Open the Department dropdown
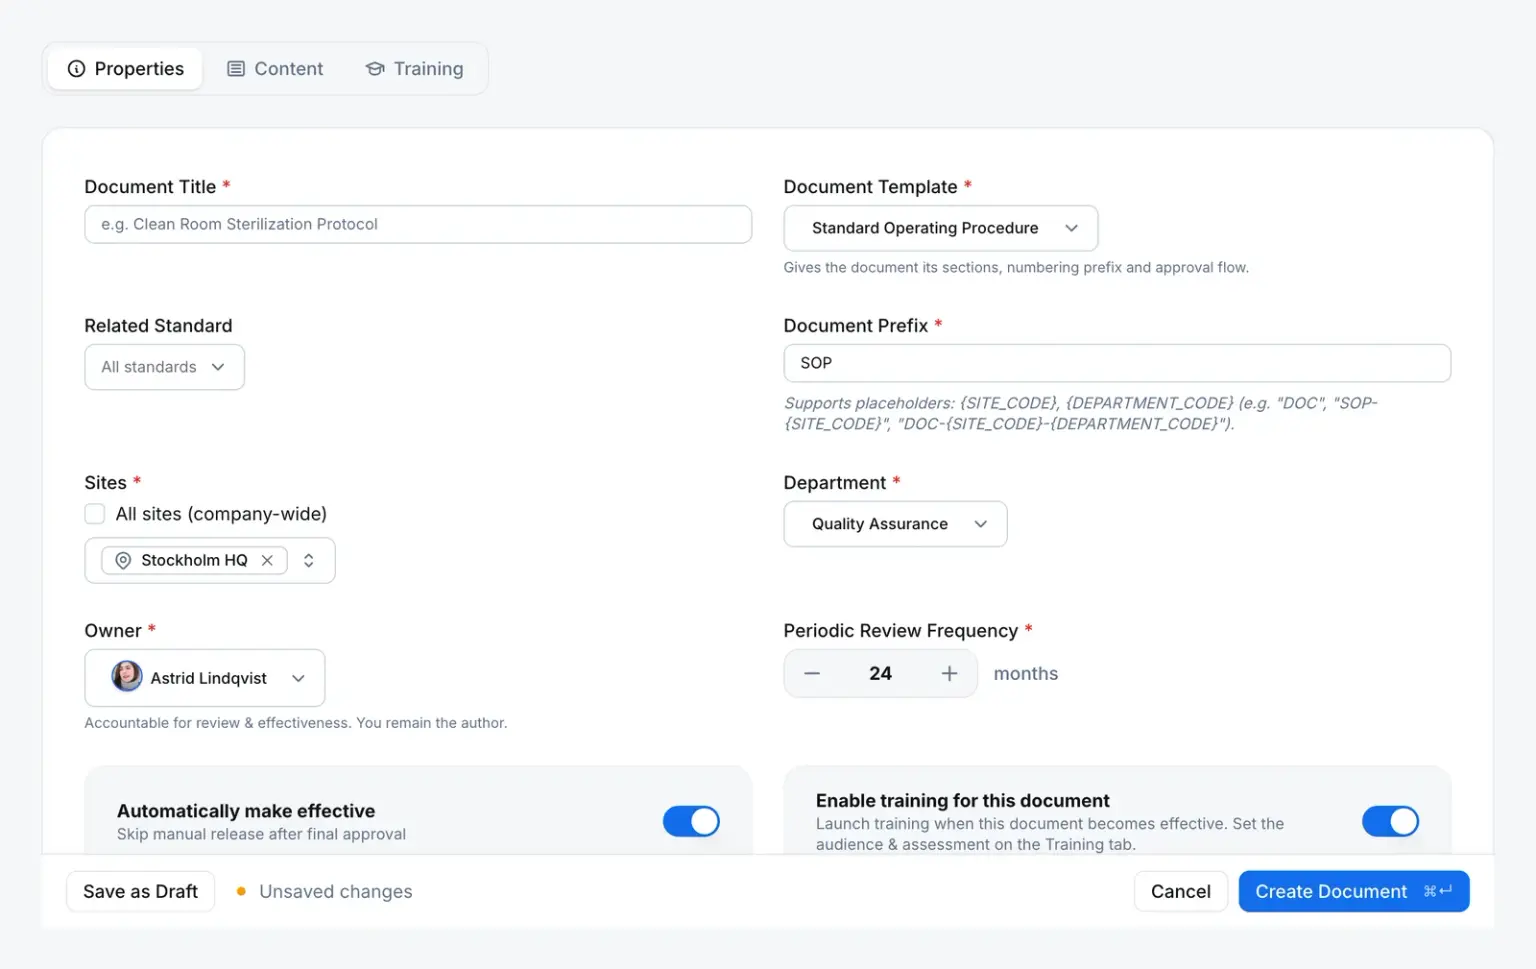Viewport: 1536px width, 969px height. point(895,524)
